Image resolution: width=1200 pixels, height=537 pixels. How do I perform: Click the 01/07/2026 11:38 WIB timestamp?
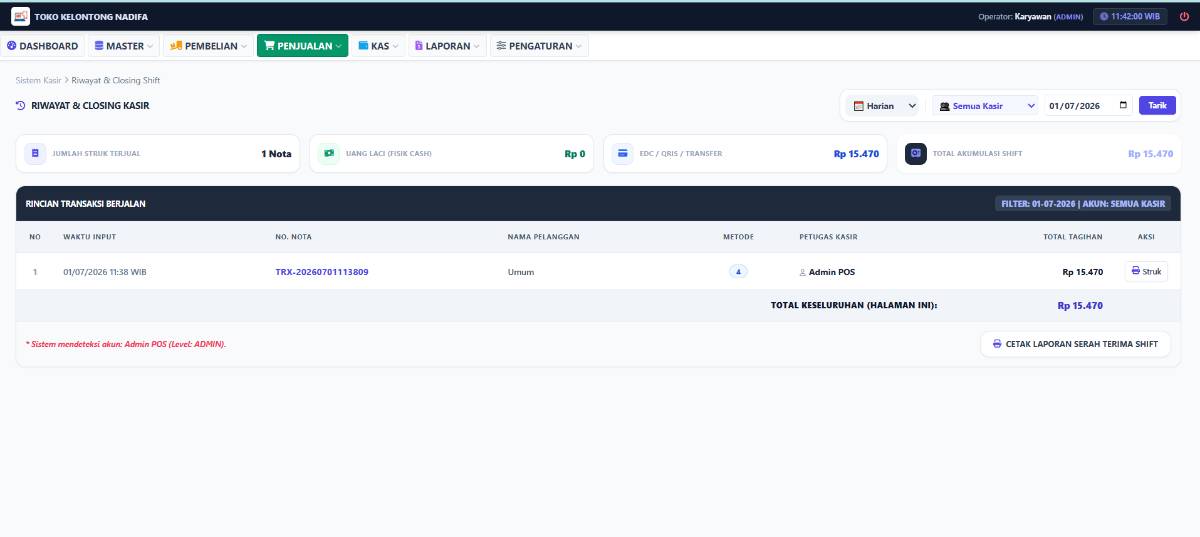point(105,272)
